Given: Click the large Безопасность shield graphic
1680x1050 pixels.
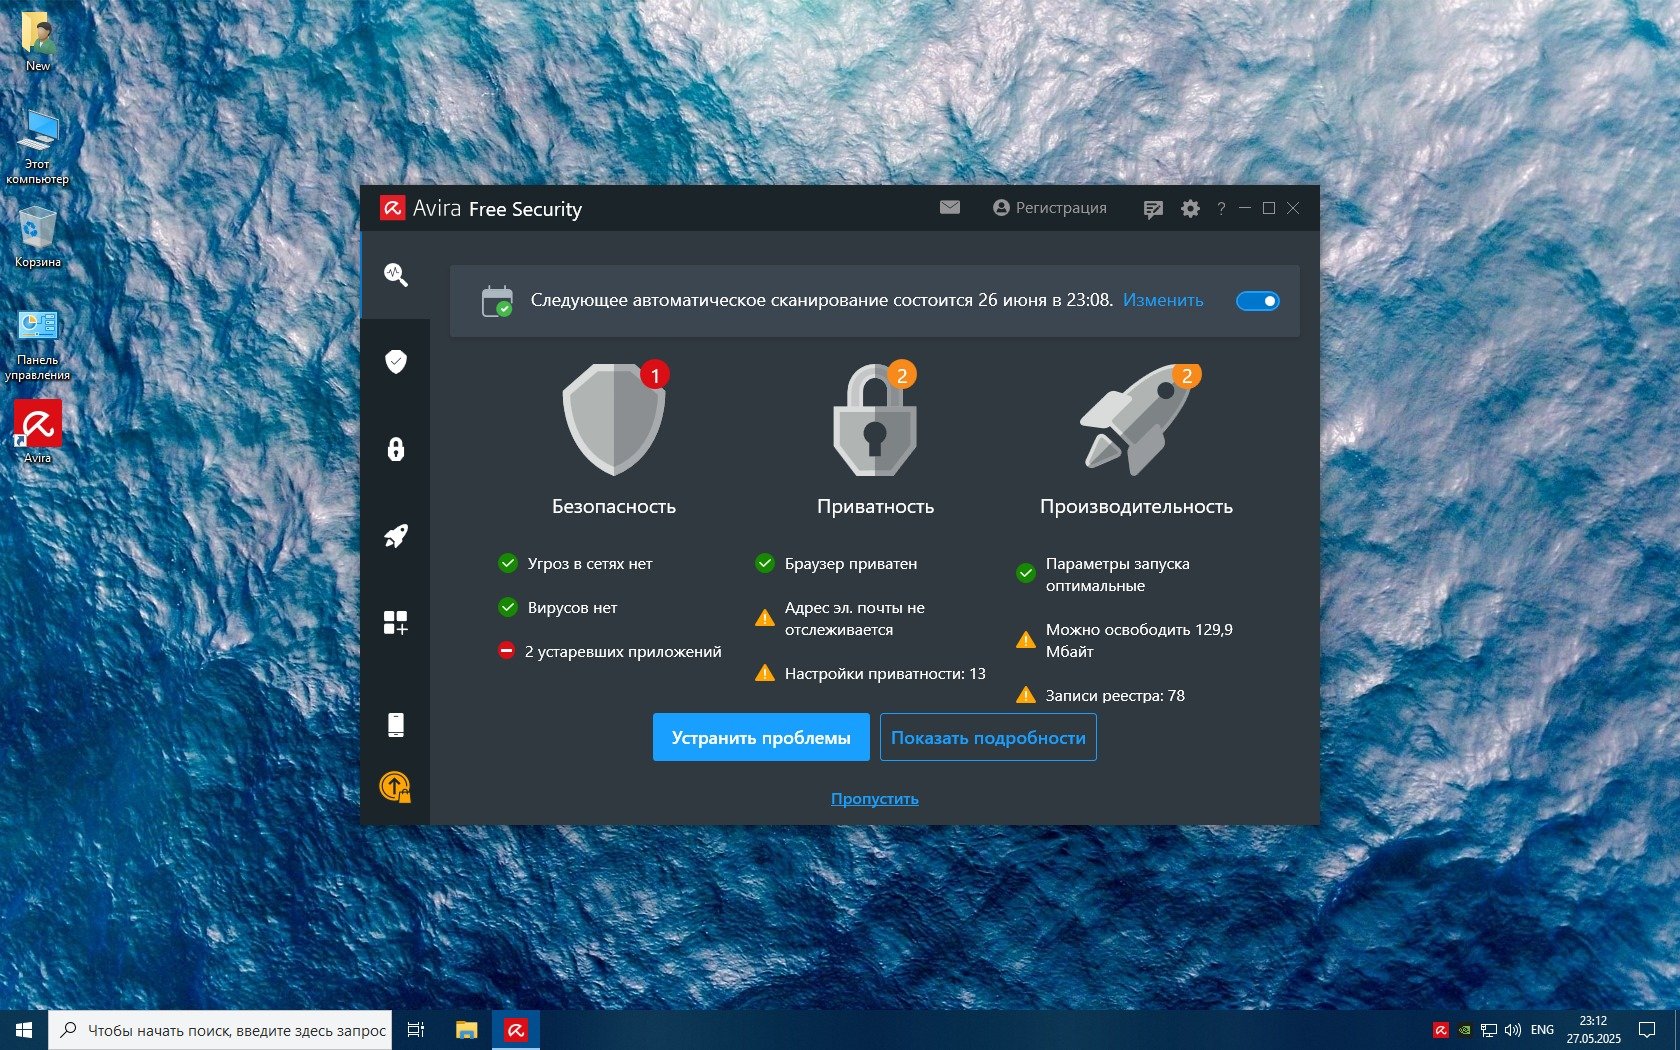Looking at the screenshot, I should point(613,419).
